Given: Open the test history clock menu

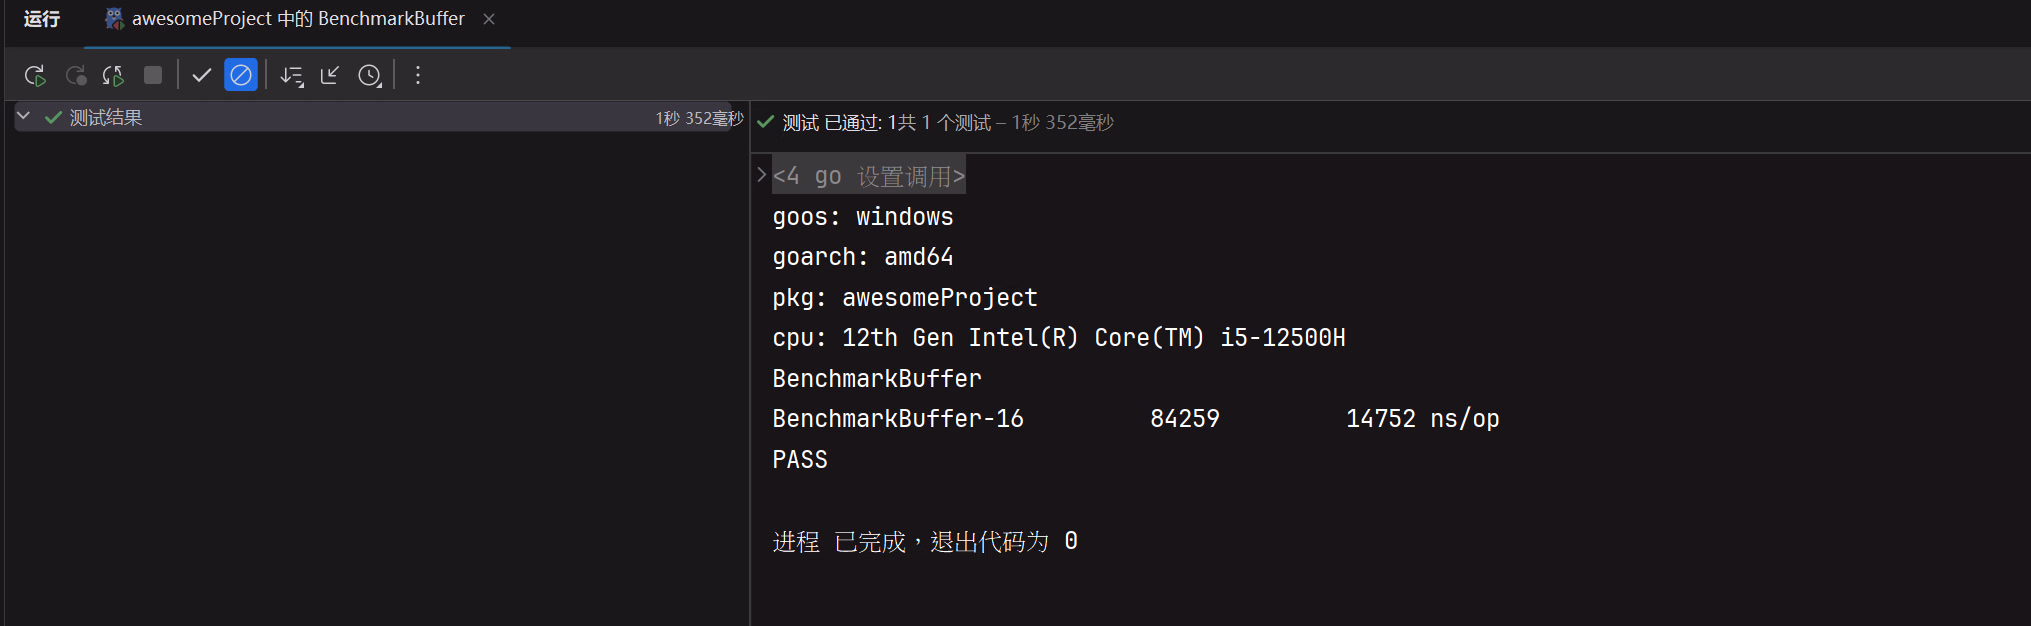Looking at the screenshot, I should click(370, 75).
